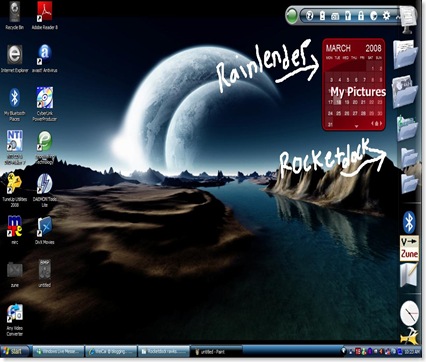Screen dimensions: 426x362
Task: Click the gear settings icon in top bar
Action: (x=386, y=16)
